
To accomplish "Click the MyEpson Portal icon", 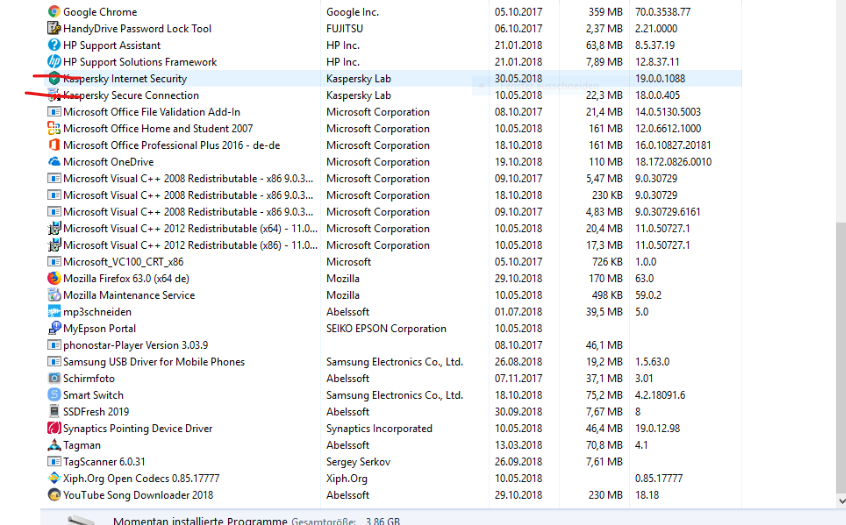I will (x=54, y=328).
